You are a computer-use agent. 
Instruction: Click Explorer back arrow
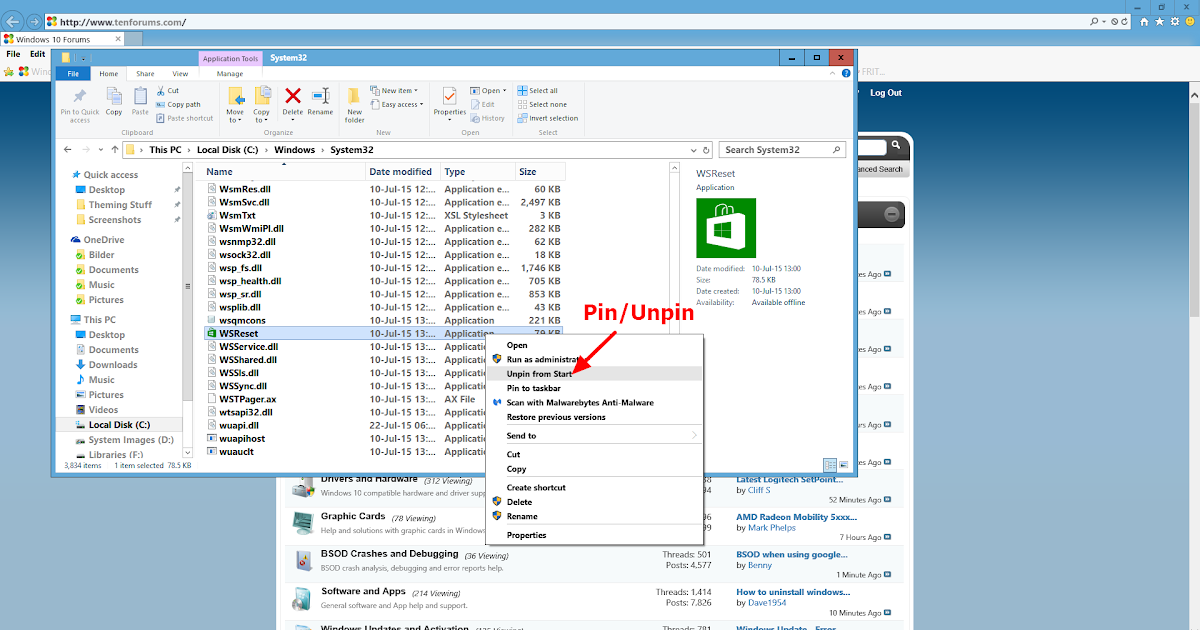[x=69, y=150]
